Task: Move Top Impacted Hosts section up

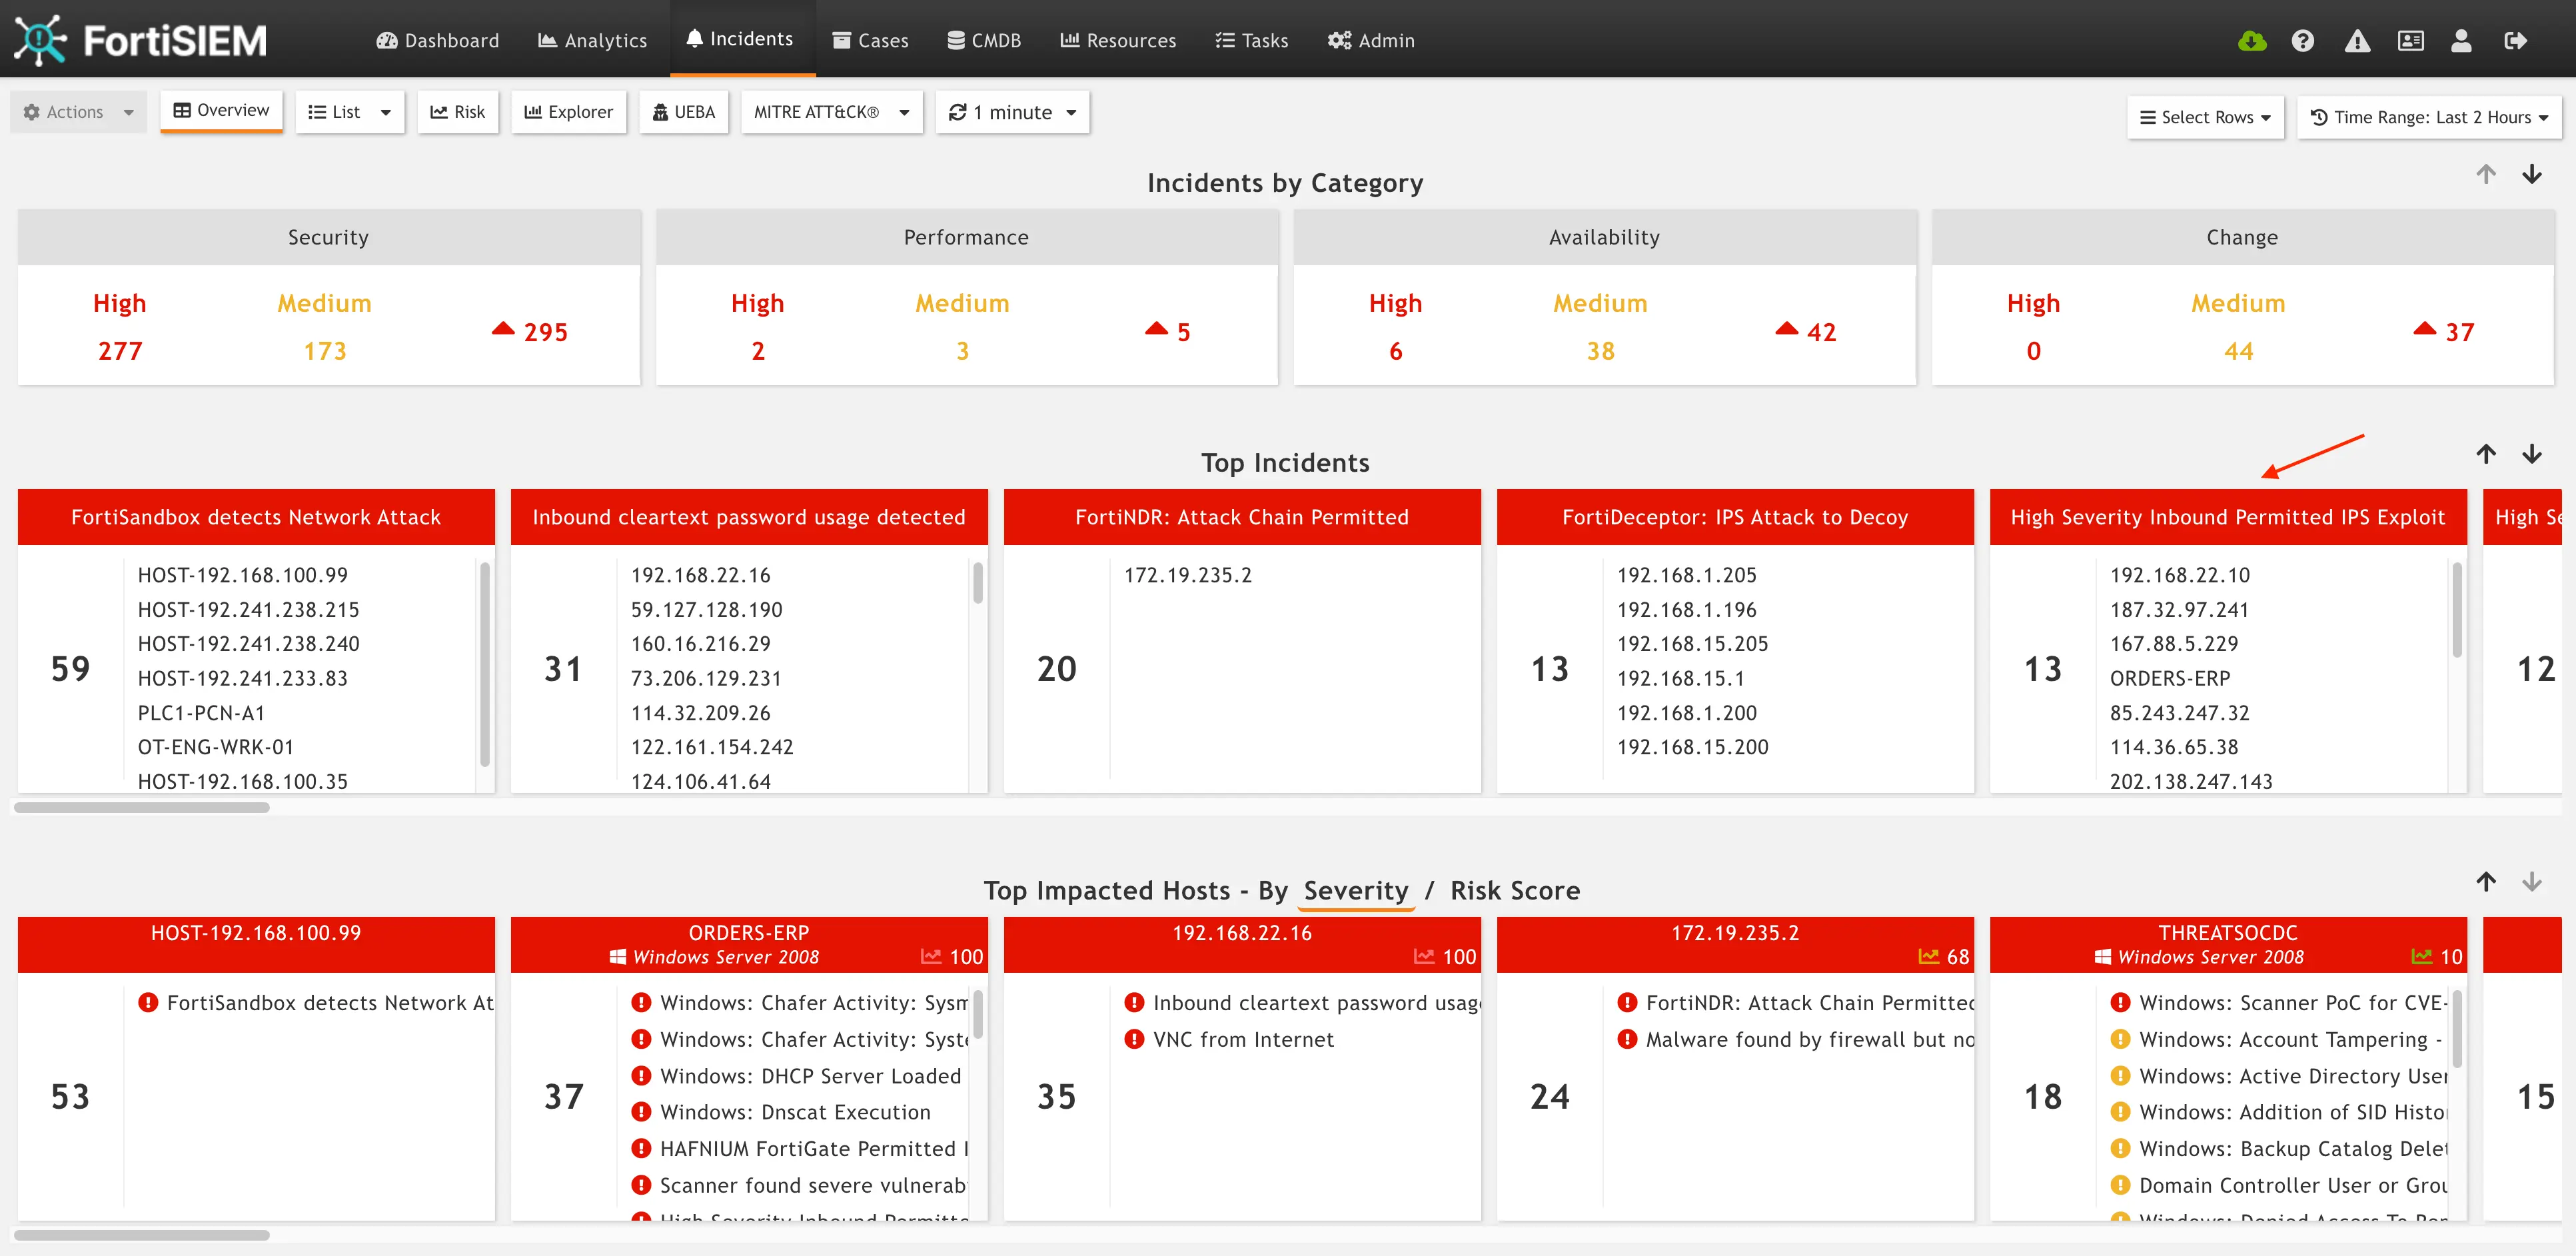Action: 2486,881
